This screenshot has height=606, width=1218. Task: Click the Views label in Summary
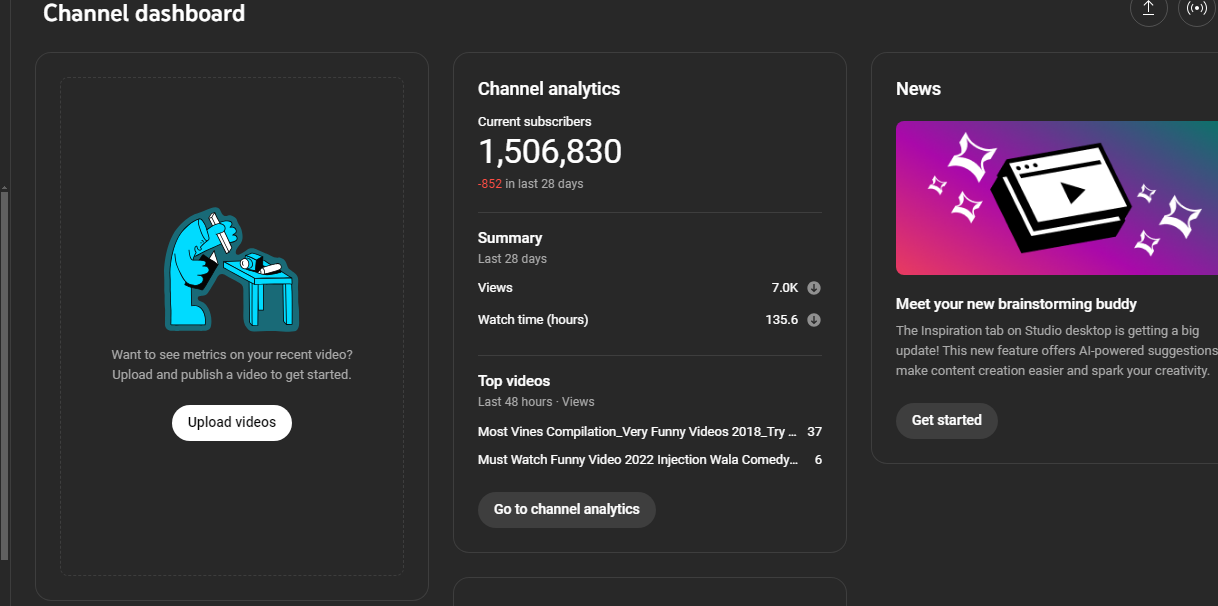[x=495, y=288]
